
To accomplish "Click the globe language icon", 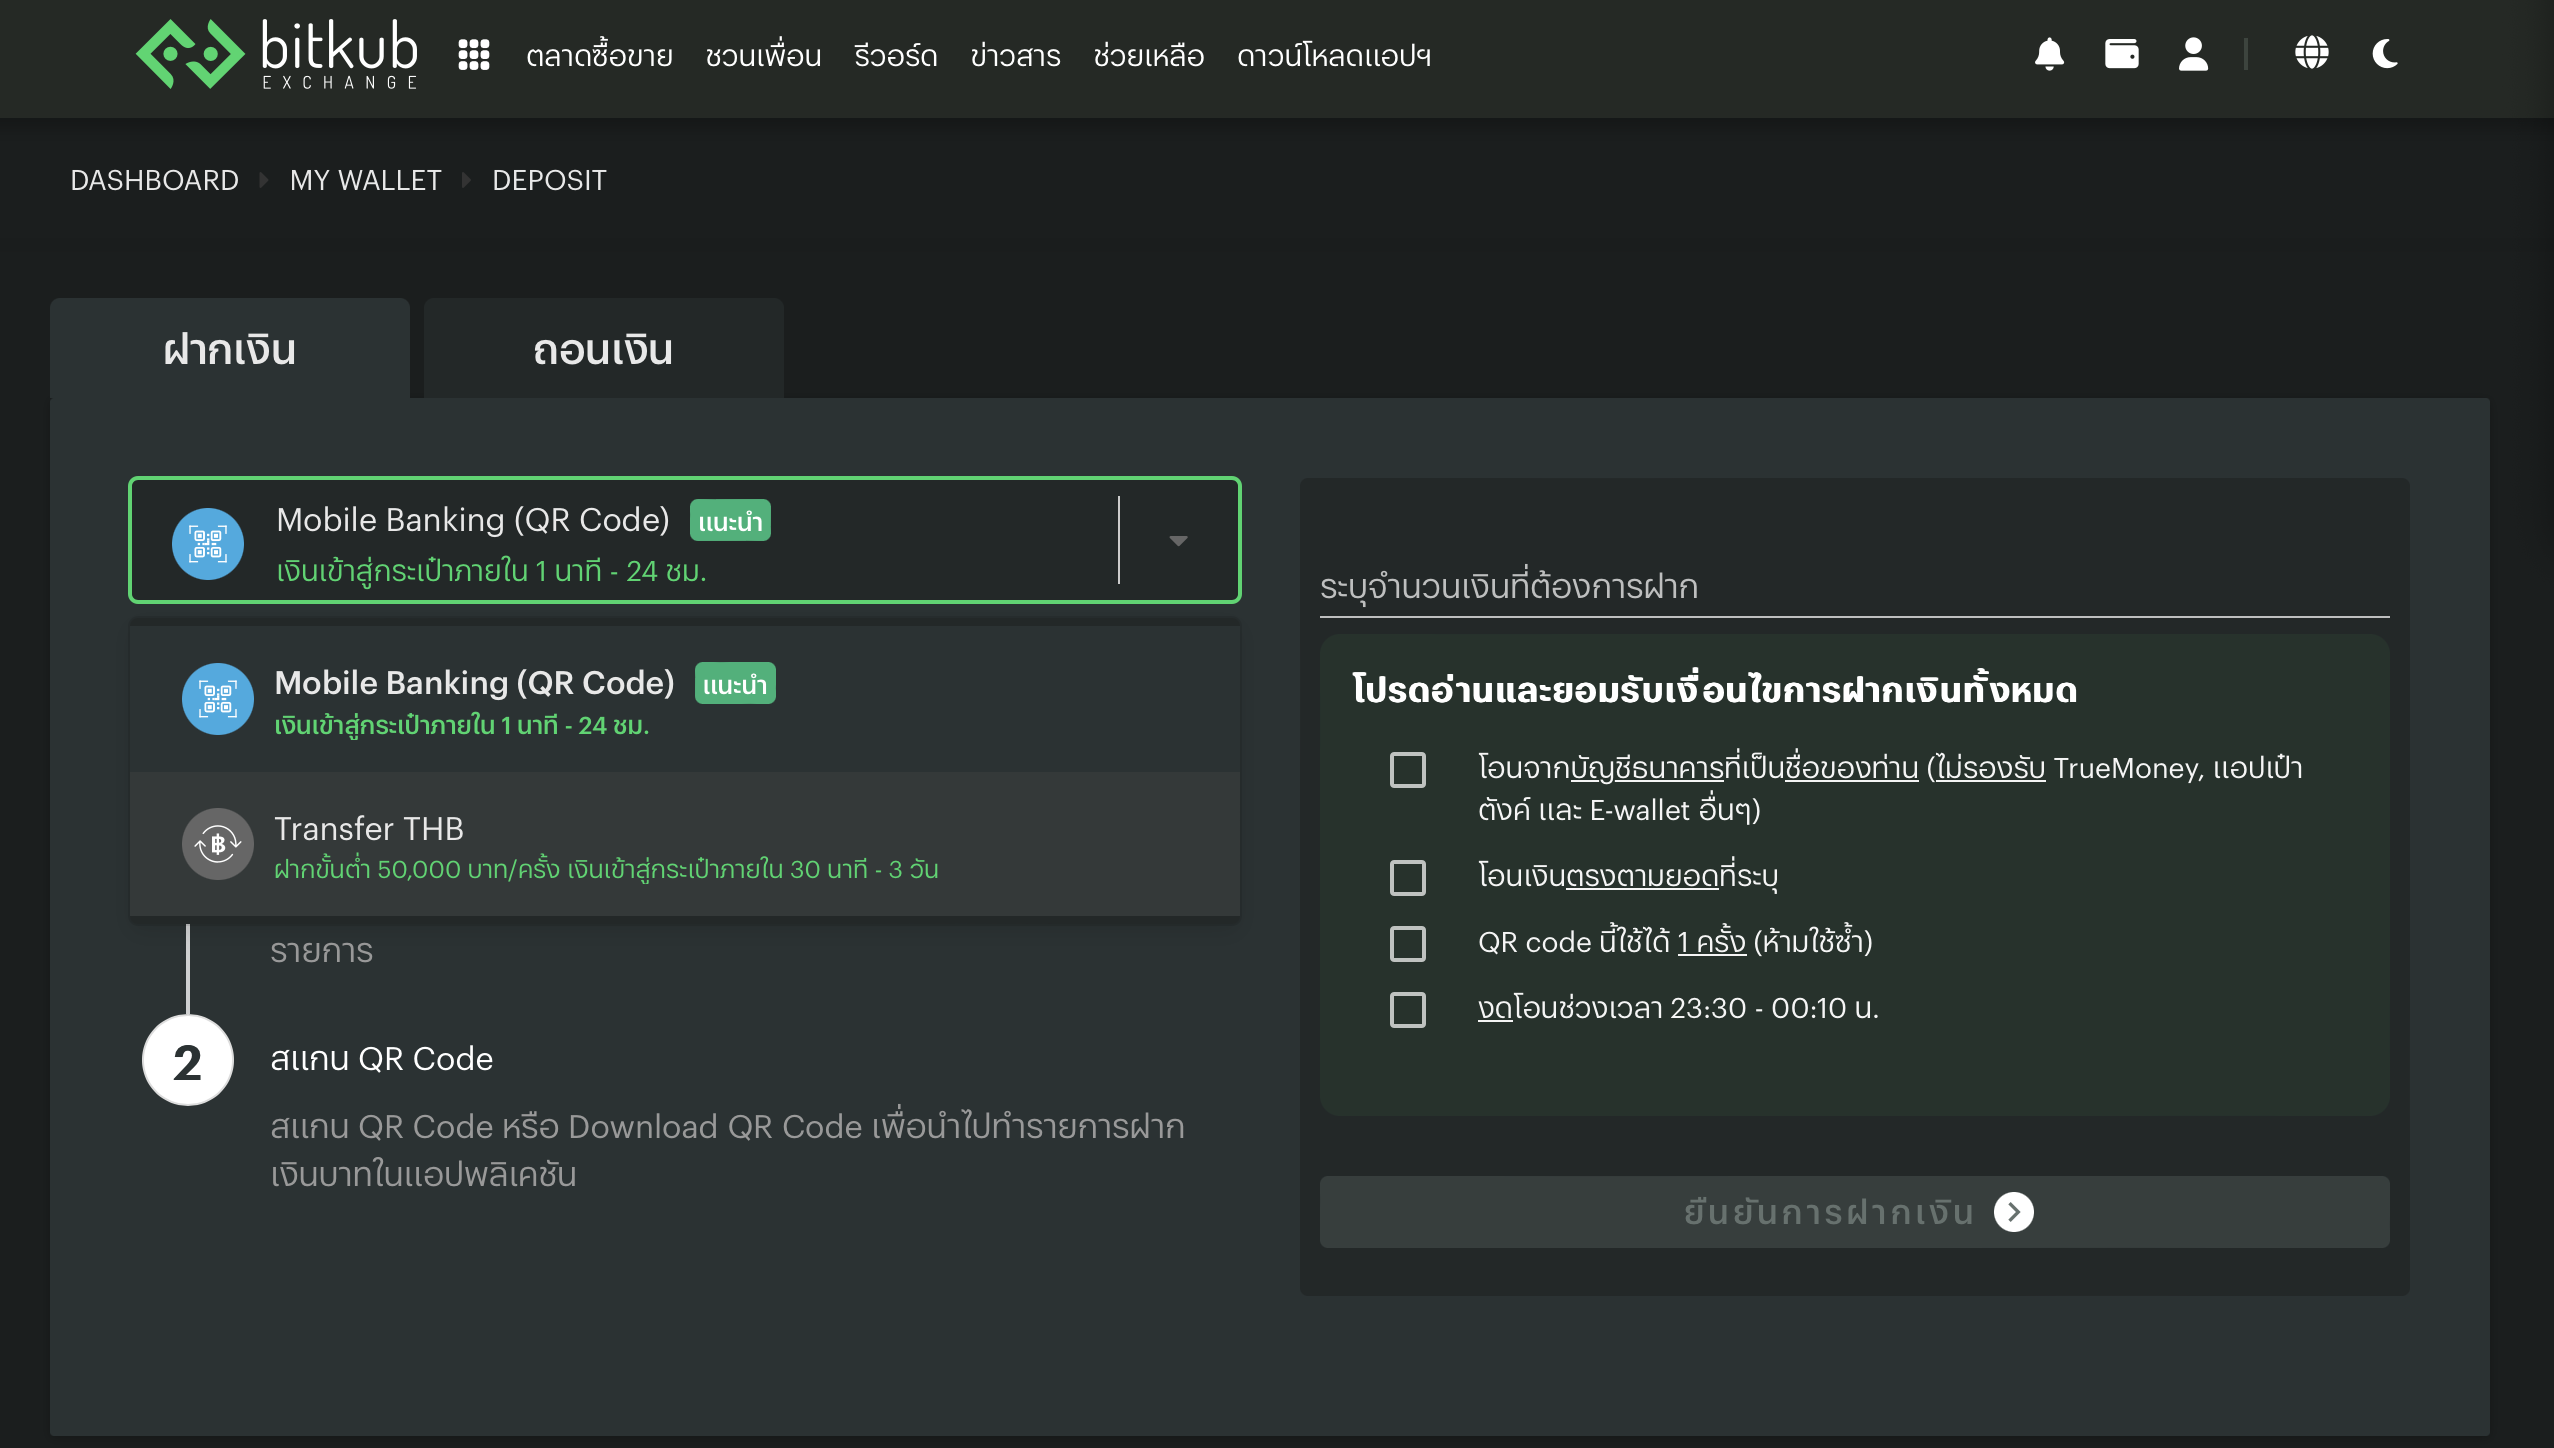I will click(x=2311, y=54).
